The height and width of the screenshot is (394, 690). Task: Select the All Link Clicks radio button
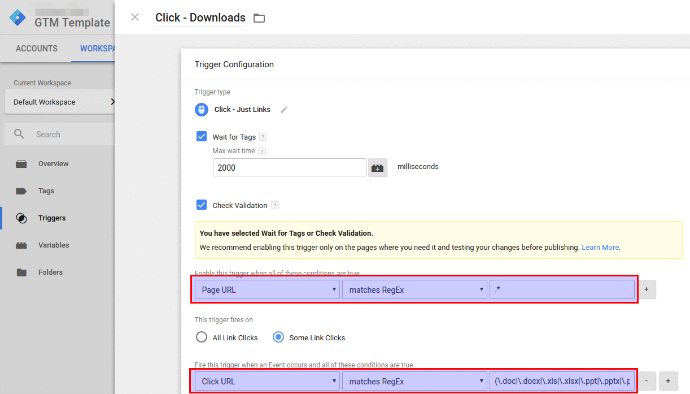click(201, 337)
